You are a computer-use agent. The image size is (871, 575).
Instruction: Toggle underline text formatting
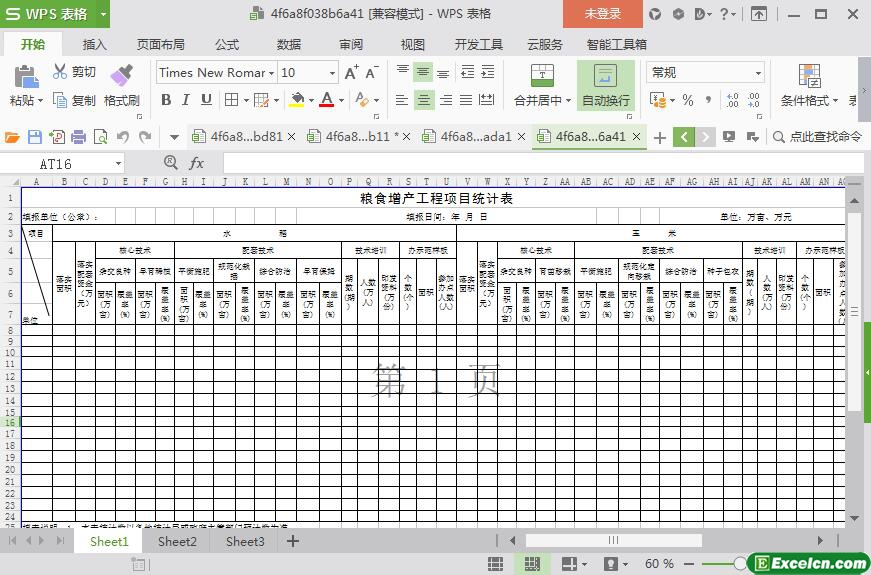tap(206, 100)
